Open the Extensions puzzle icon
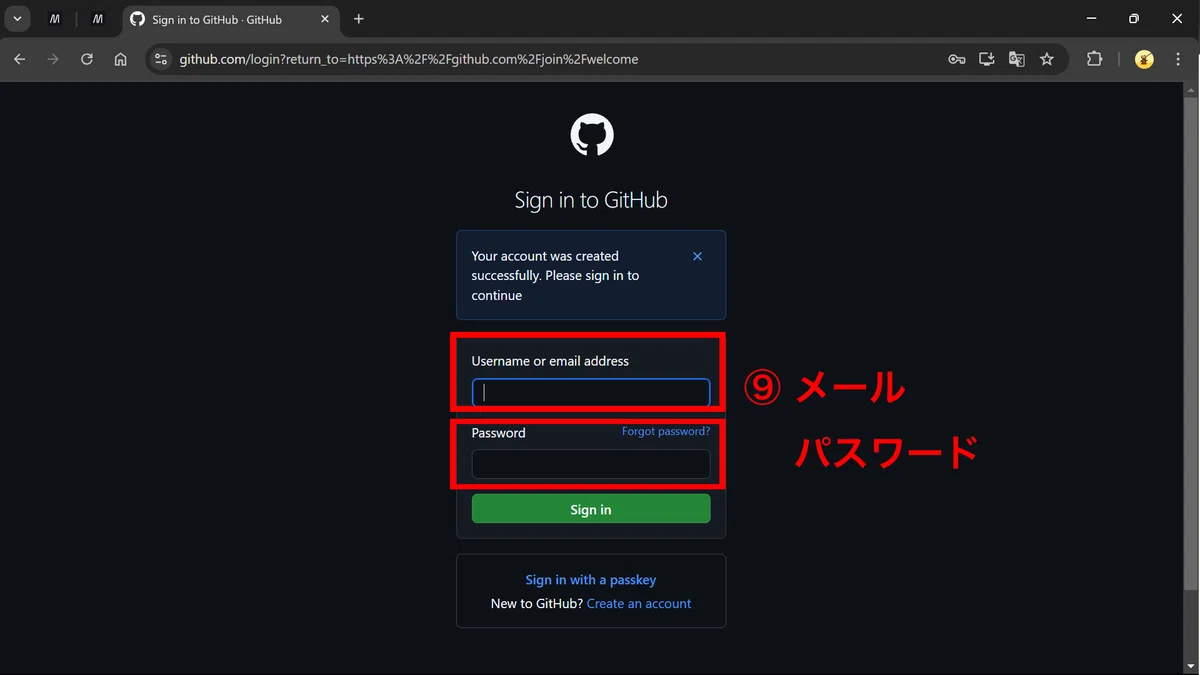Image resolution: width=1200 pixels, height=675 pixels. pyautogui.click(x=1094, y=59)
